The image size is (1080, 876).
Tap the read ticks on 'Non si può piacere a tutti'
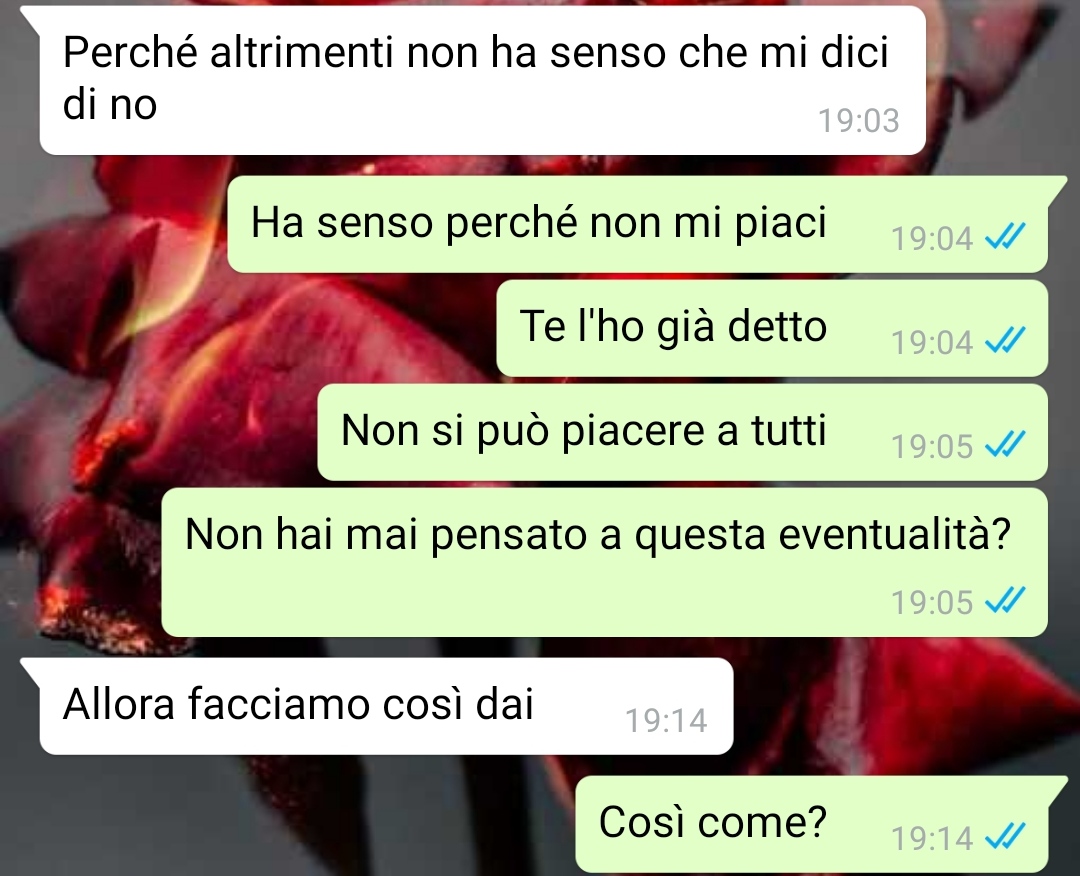click(1006, 446)
